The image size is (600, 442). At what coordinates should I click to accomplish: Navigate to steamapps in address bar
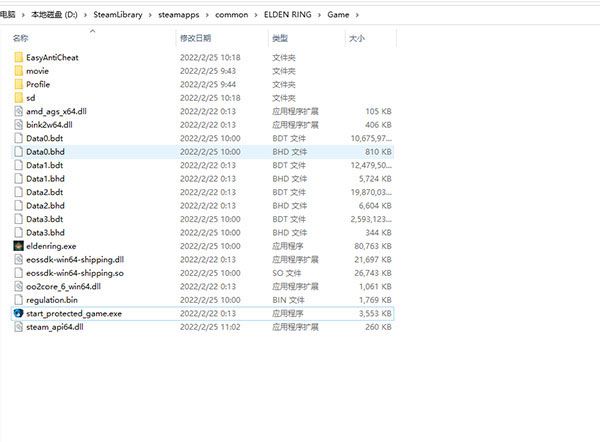click(179, 15)
